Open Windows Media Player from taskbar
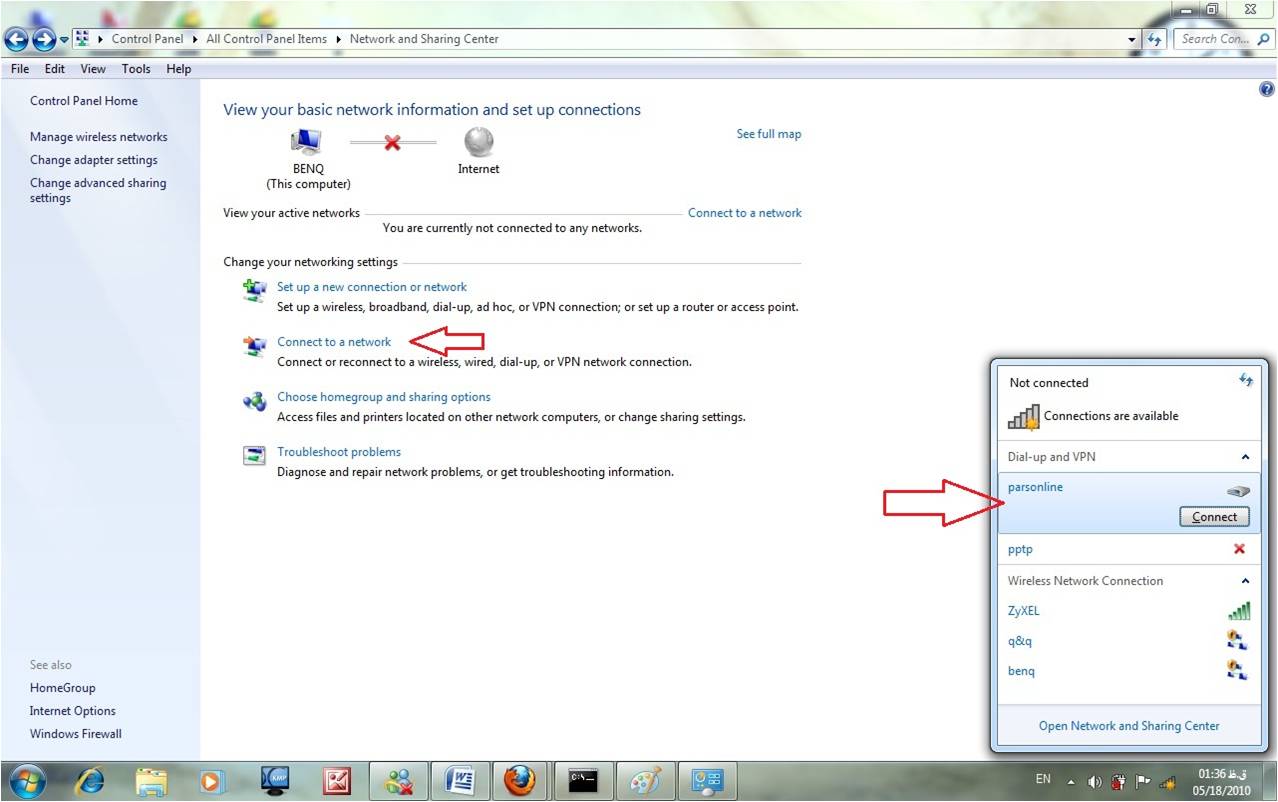 click(x=213, y=780)
